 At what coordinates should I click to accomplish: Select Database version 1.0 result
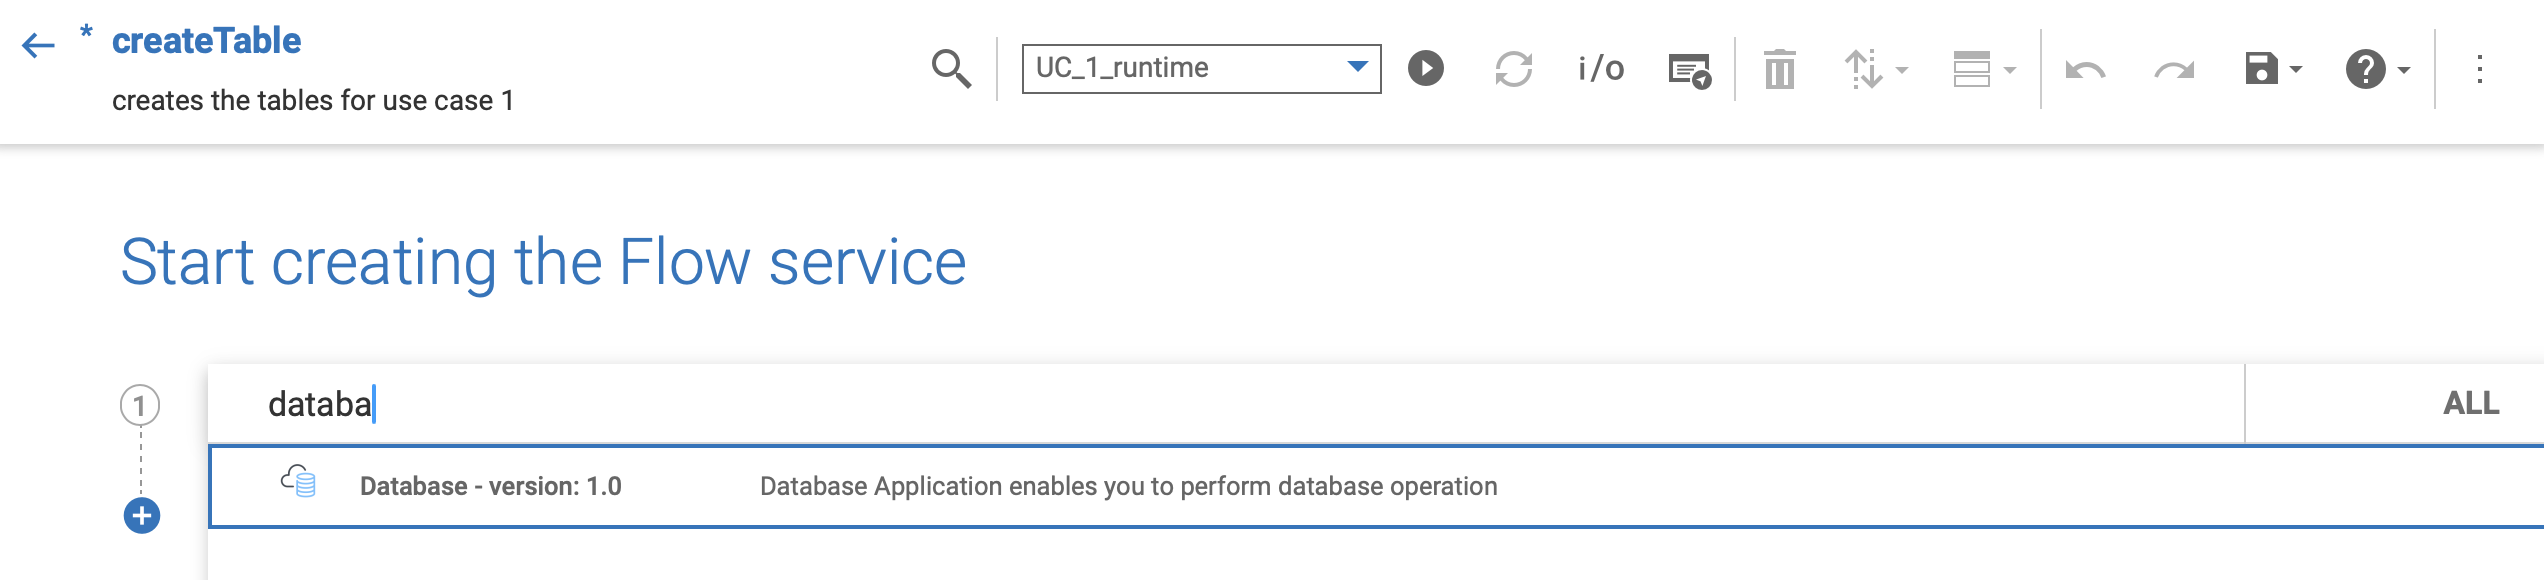1376,486
